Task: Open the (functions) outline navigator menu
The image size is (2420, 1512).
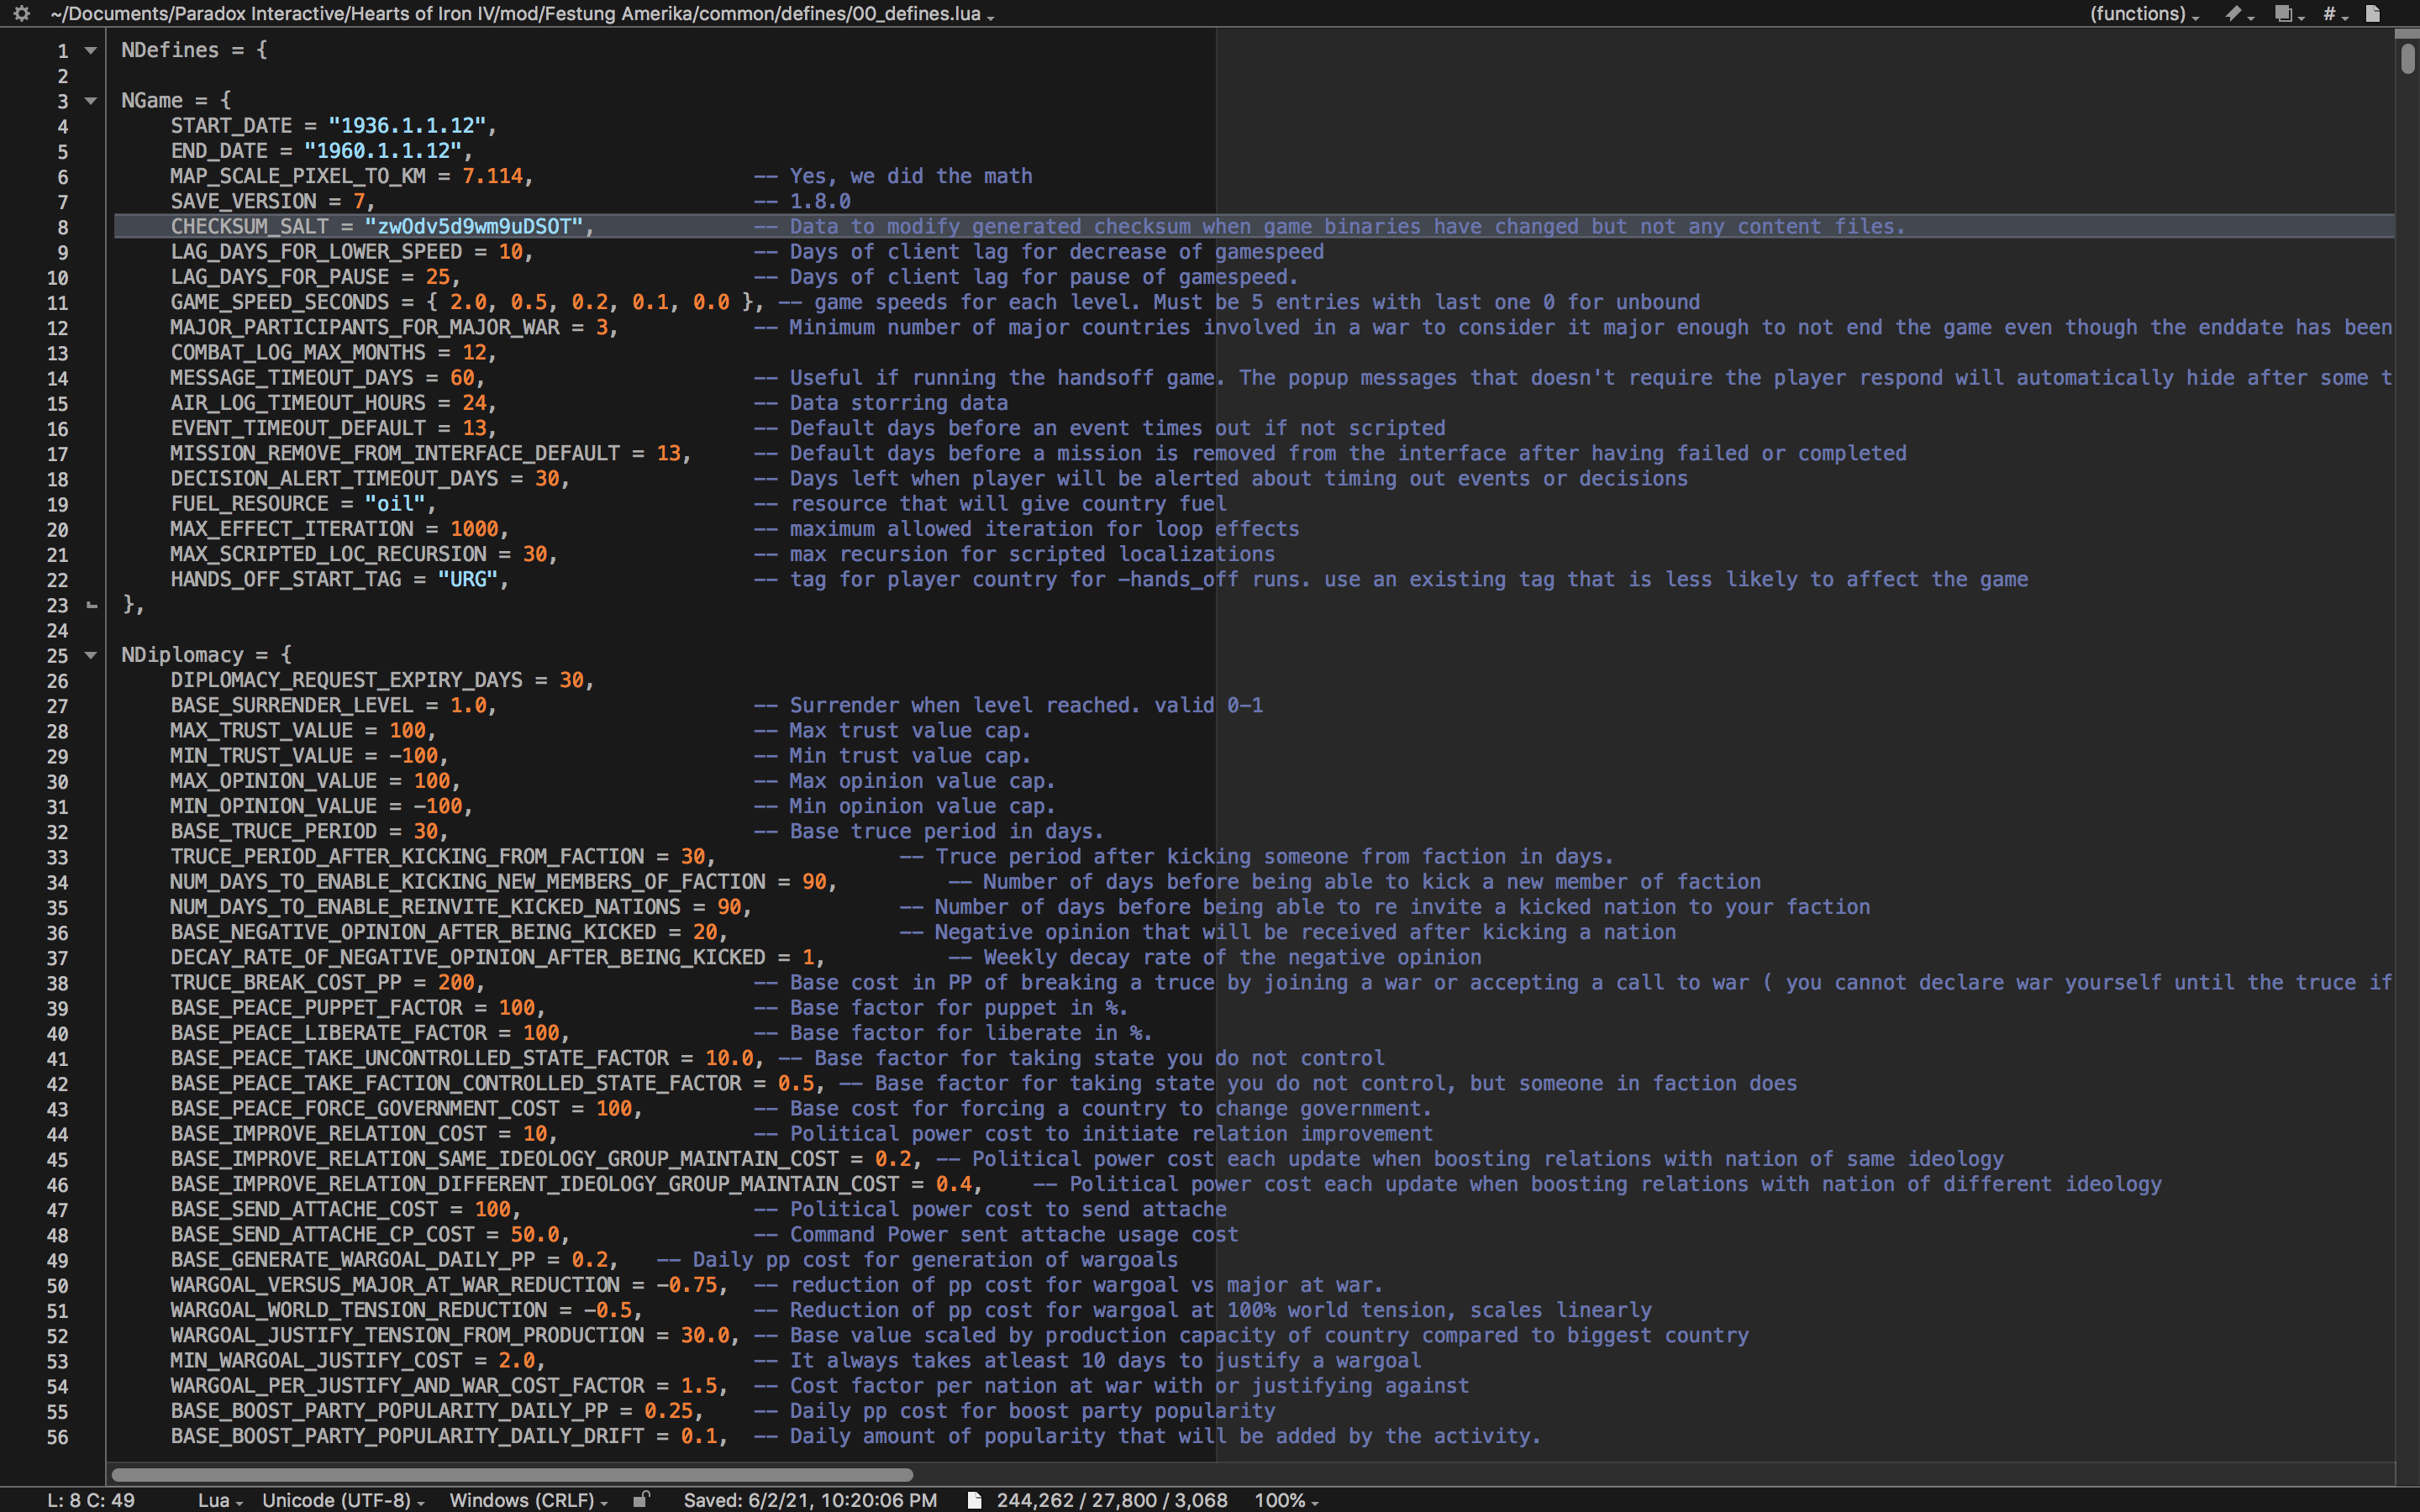Action: tap(2140, 14)
